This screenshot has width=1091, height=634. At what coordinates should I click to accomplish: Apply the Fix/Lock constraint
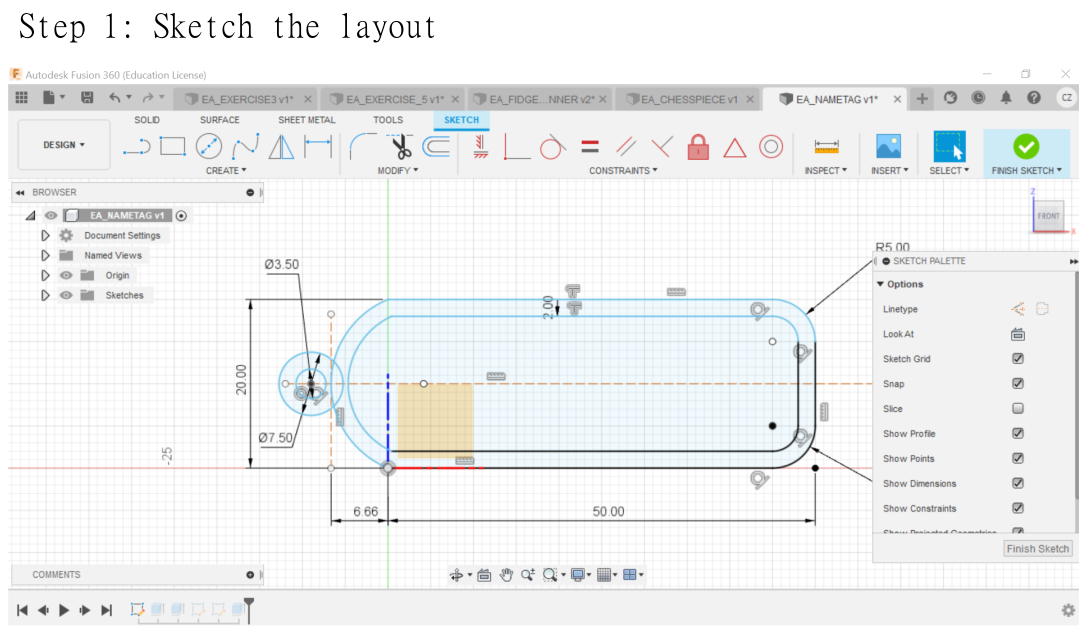[699, 147]
